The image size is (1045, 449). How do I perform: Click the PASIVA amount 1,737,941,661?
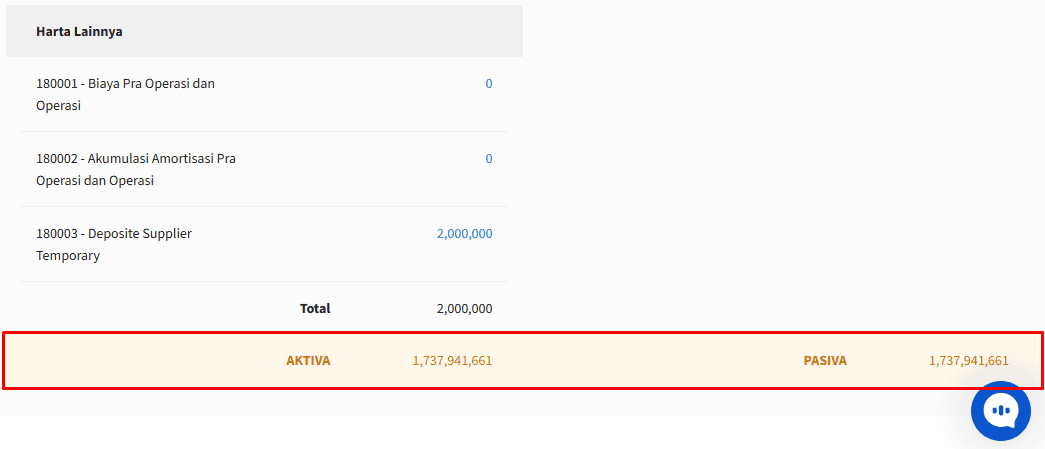tap(968, 360)
